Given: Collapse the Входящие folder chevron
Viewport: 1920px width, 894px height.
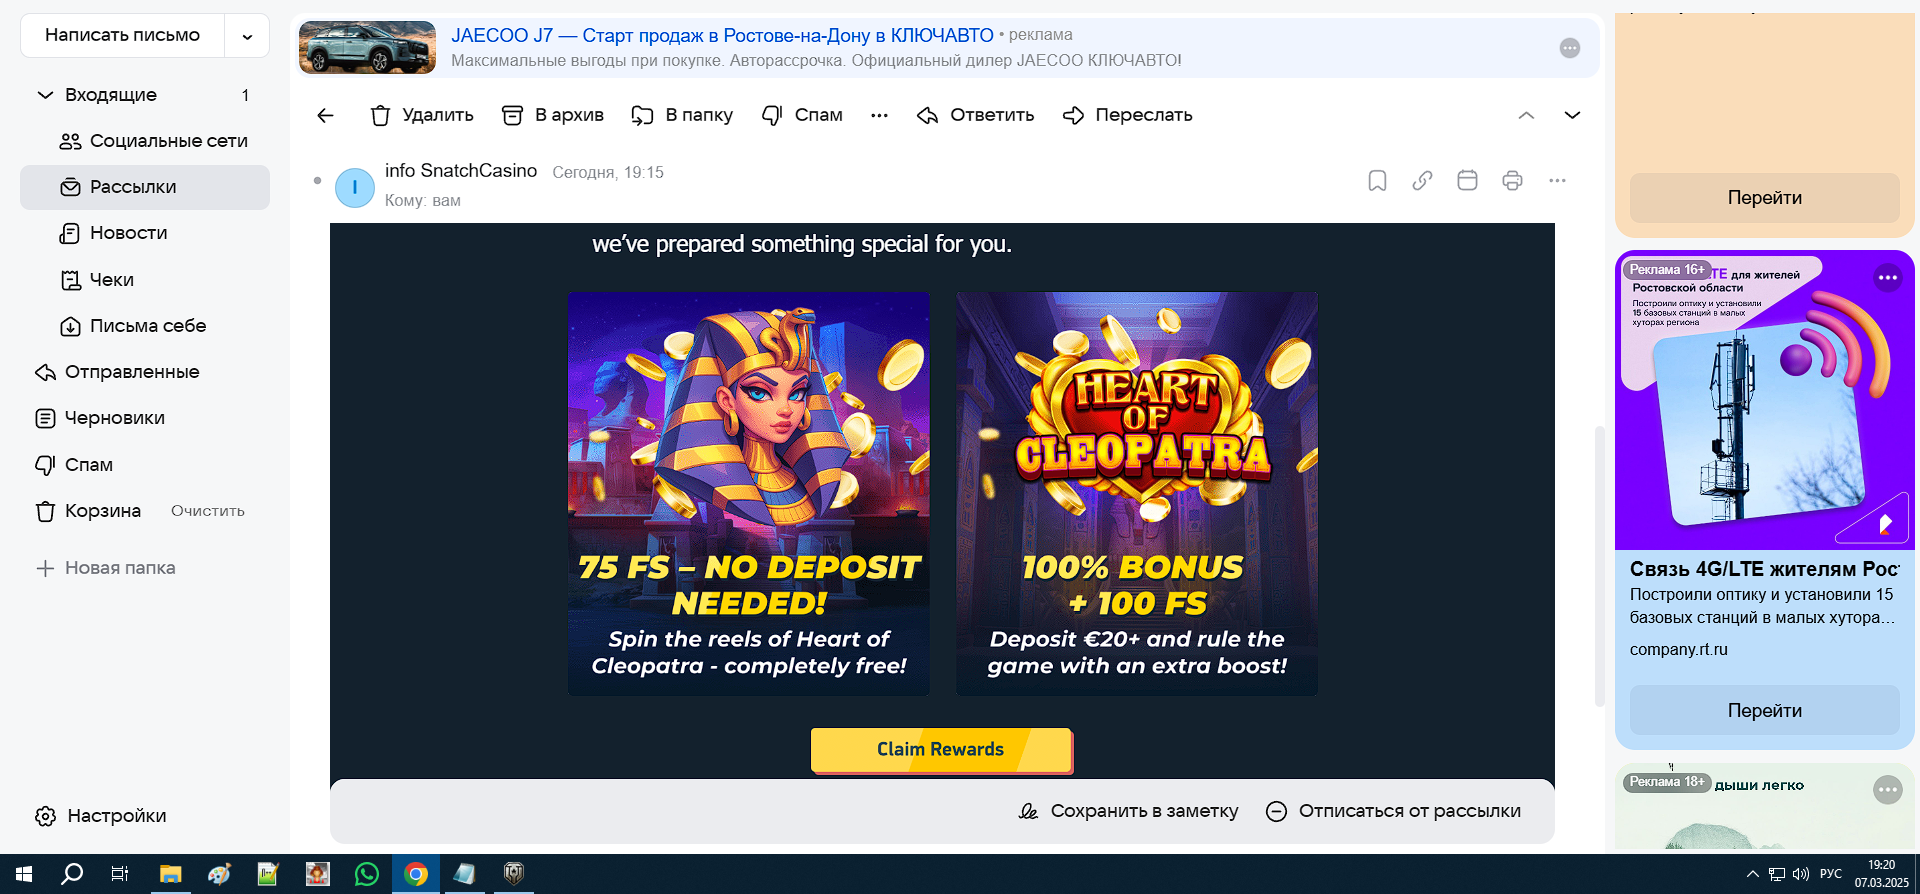Looking at the screenshot, I should point(45,95).
